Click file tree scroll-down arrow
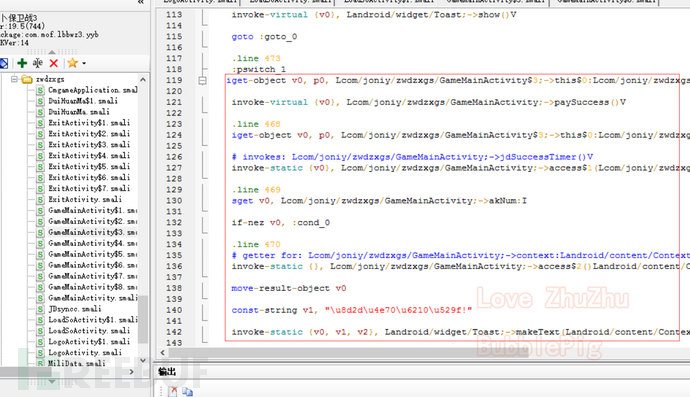This screenshot has width=690, height=397. click(x=143, y=360)
